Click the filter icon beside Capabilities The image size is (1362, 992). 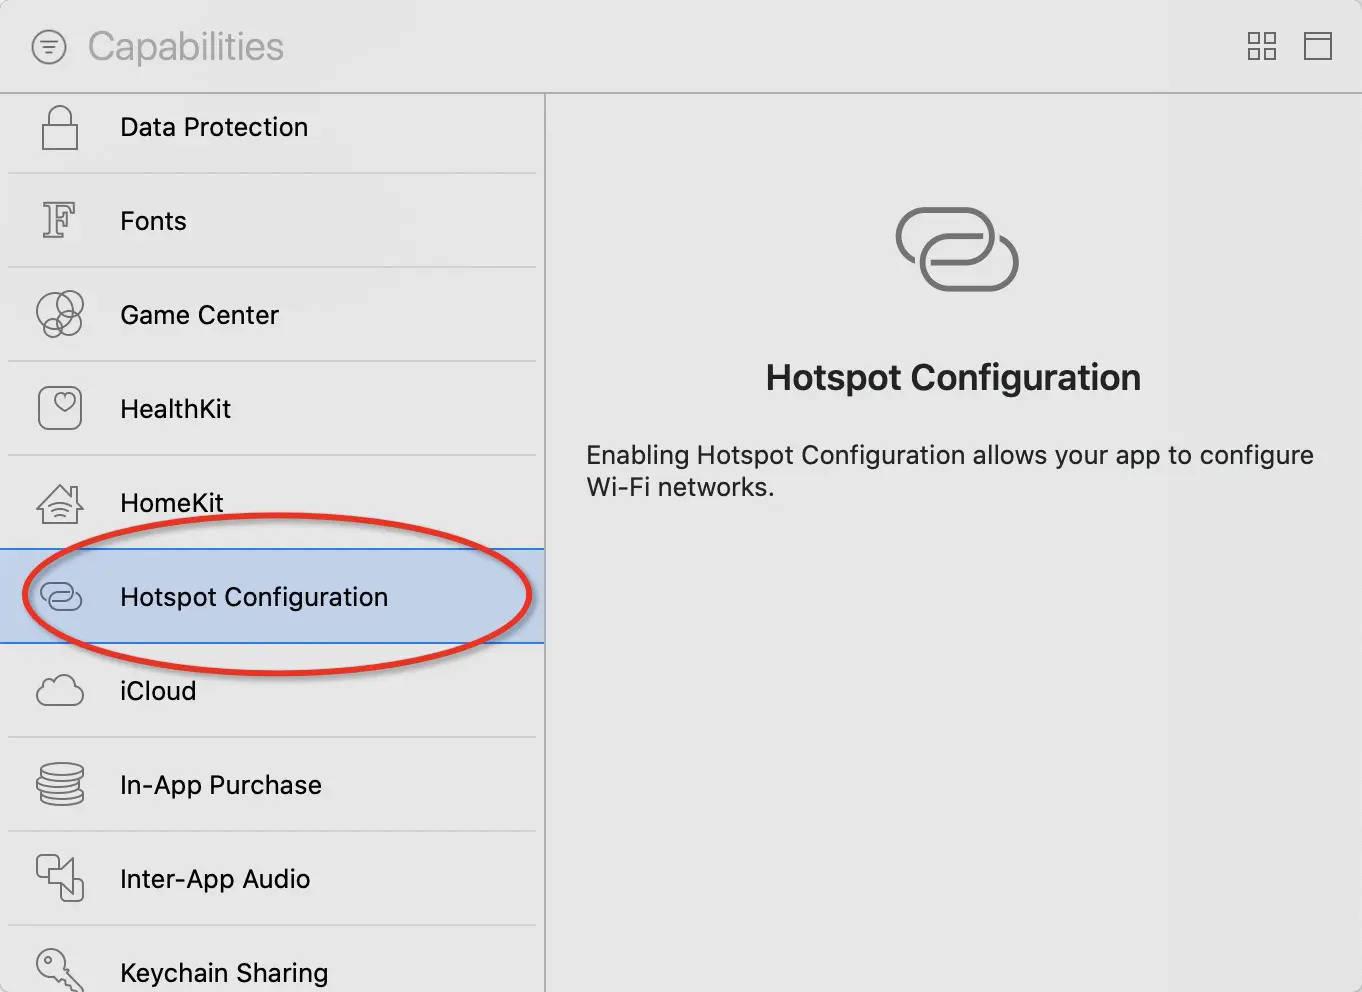coord(49,47)
